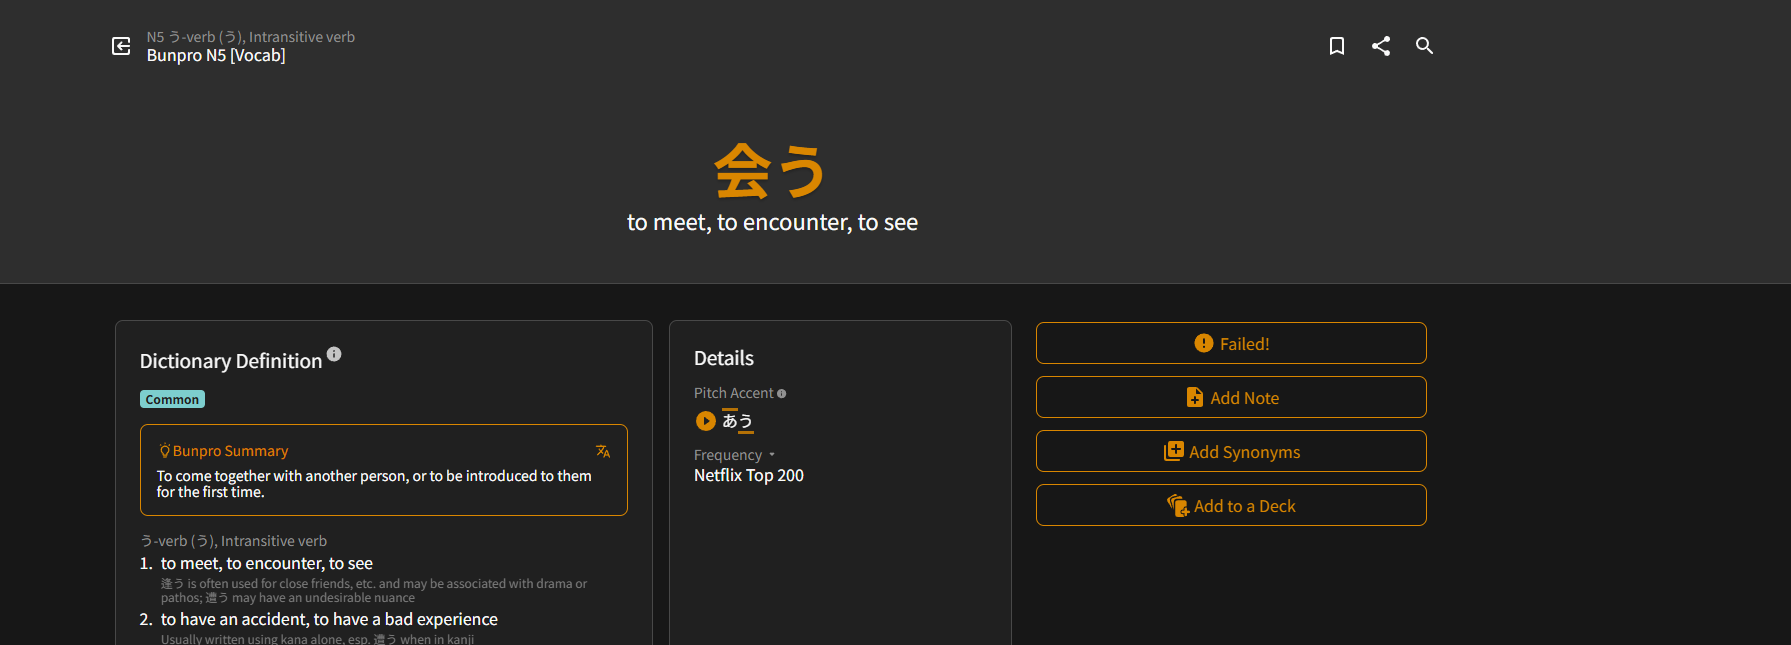Open the Bunpro N5 [Vocab] deck link
The height and width of the screenshot is (645, 1791).
216,56
